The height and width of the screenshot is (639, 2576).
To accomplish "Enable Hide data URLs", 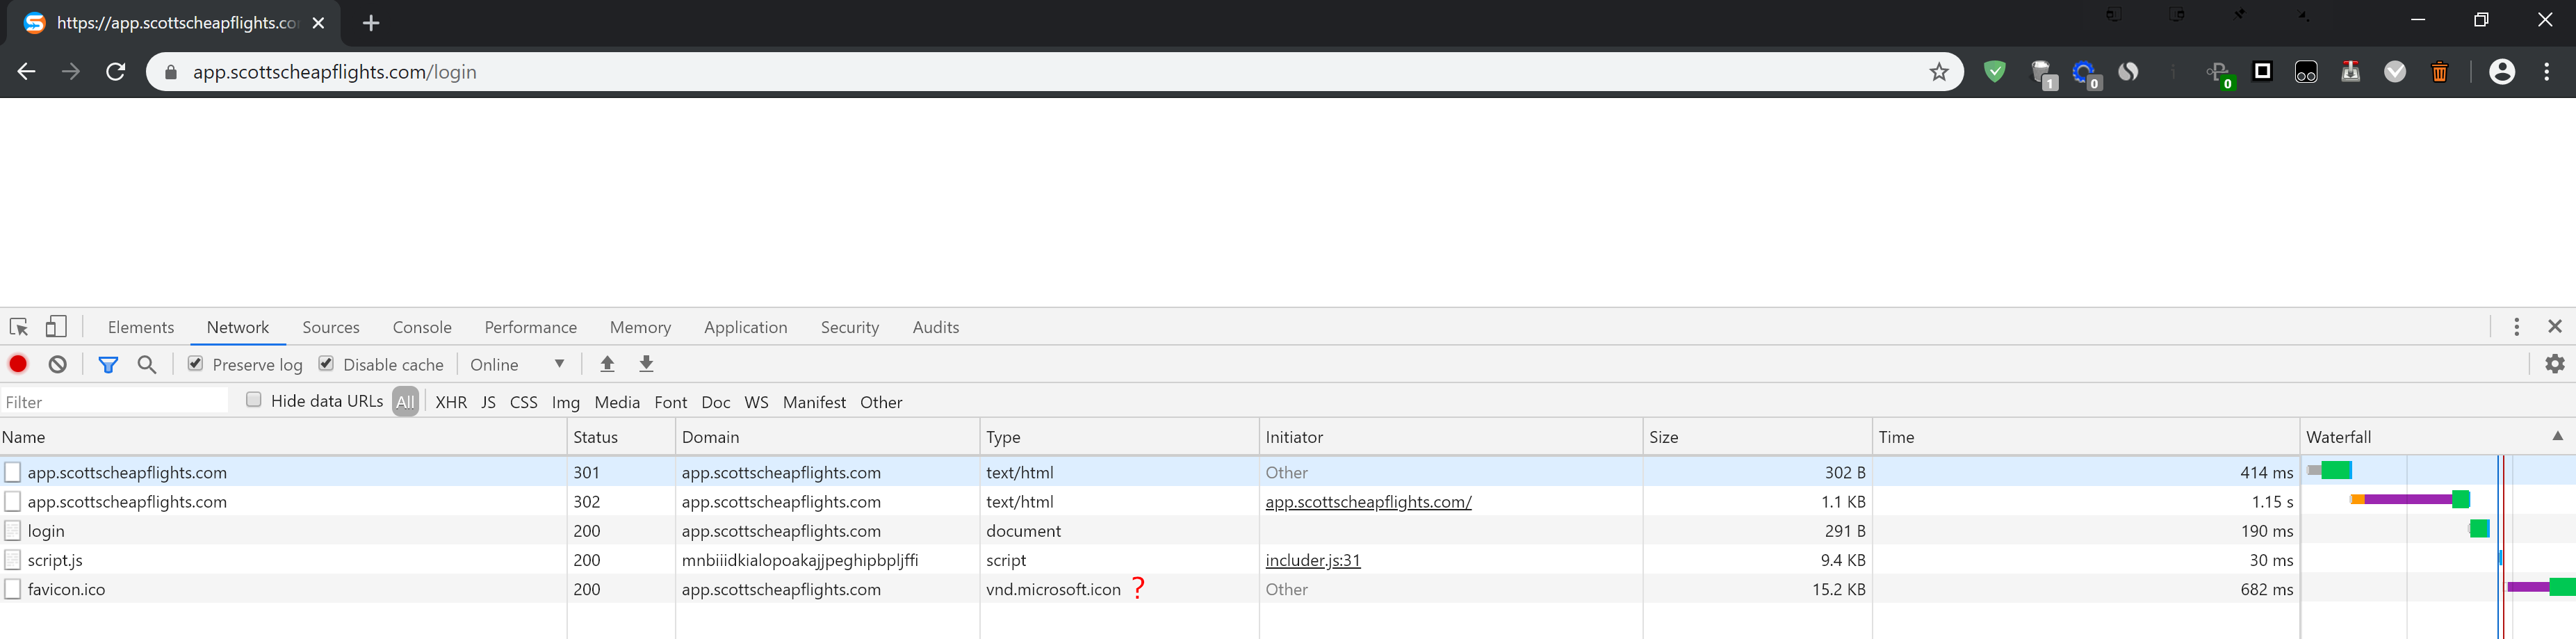I will [x=254, y=400].
